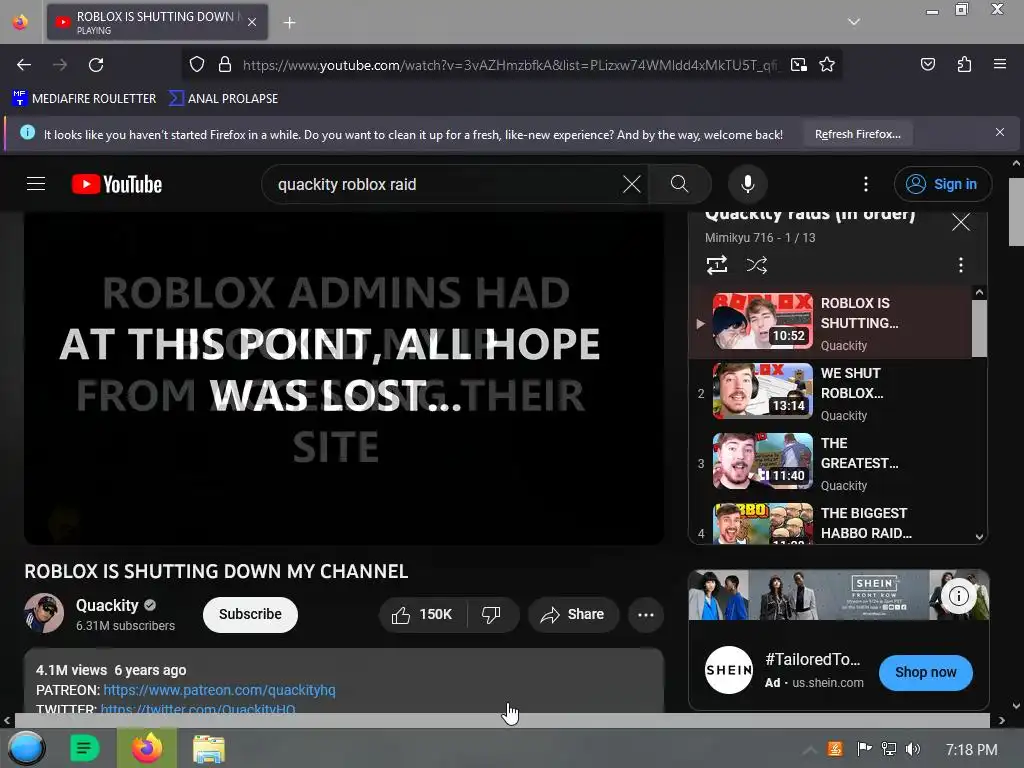
Task: Open a new tab with plus icon
Action: [289, 23]
